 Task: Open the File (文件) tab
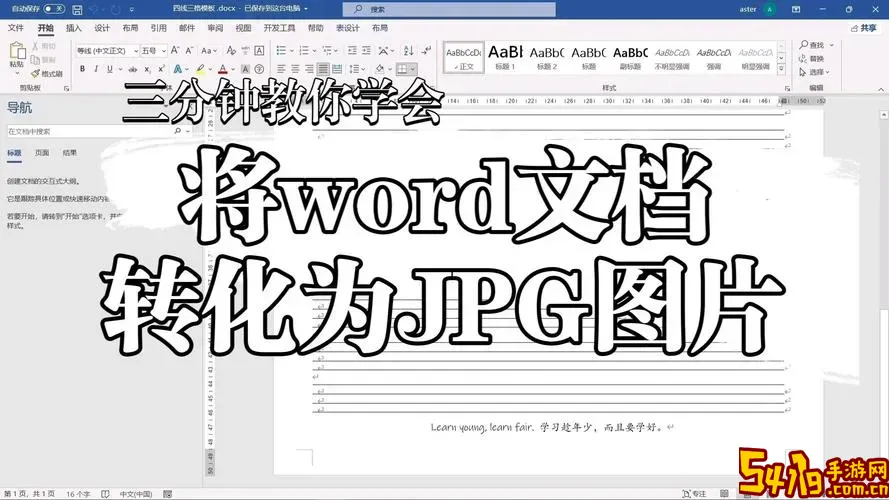[x=15, y=28]
